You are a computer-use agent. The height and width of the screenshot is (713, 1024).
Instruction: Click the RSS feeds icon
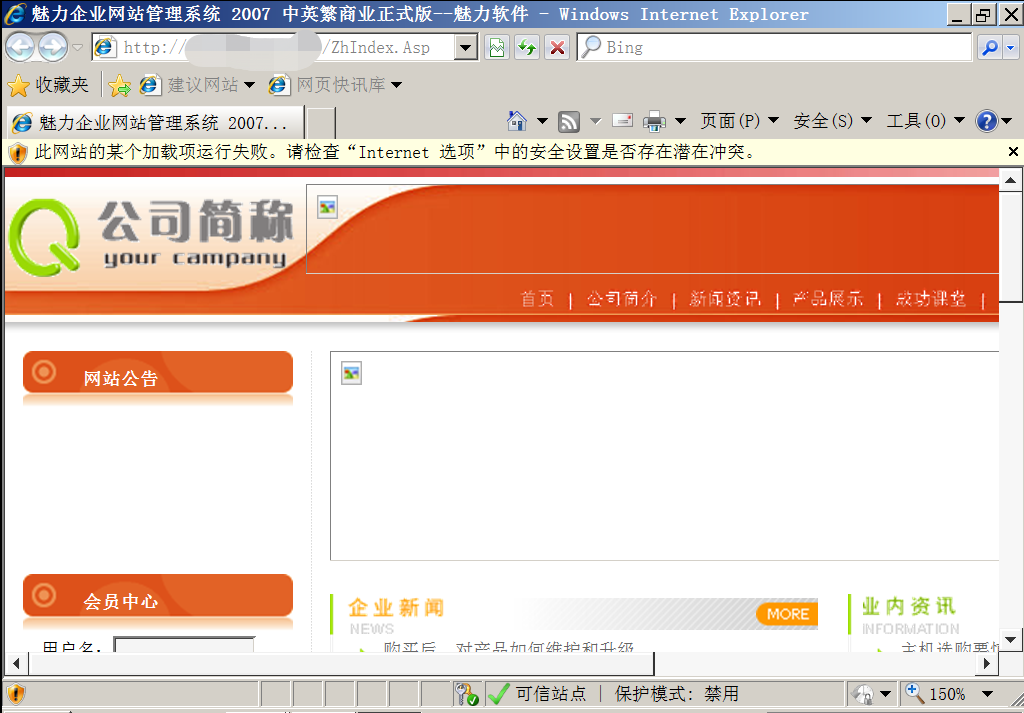(x=569, y=121)
